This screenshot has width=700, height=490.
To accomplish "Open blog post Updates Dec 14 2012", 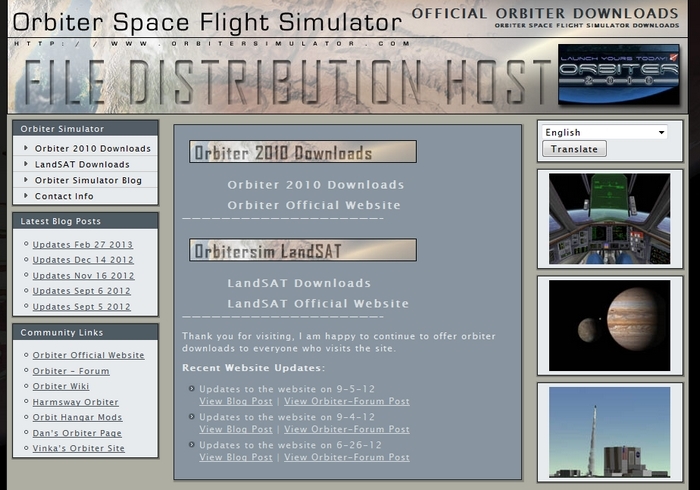I will [83, 260].
